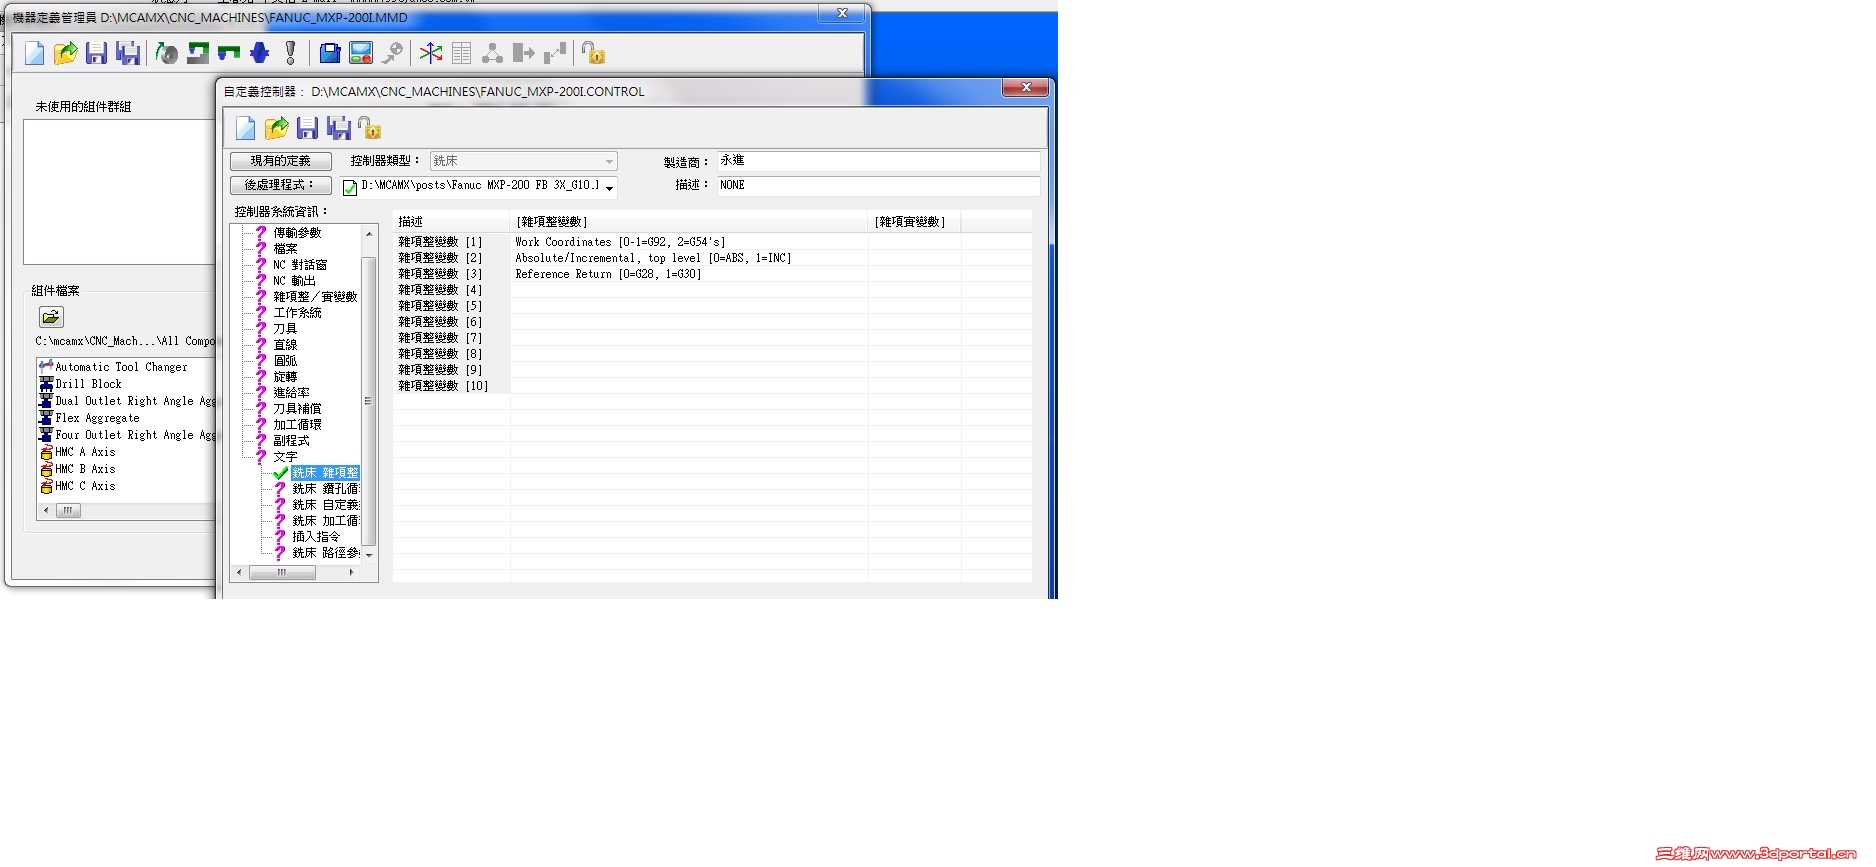Click Save icon in Machine Definition Manager toolbar
1876x867 pixels.
(96, 53)
